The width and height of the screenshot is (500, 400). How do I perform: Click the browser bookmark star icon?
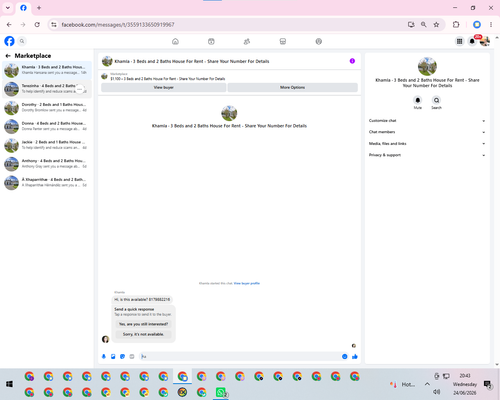[436, 24]
